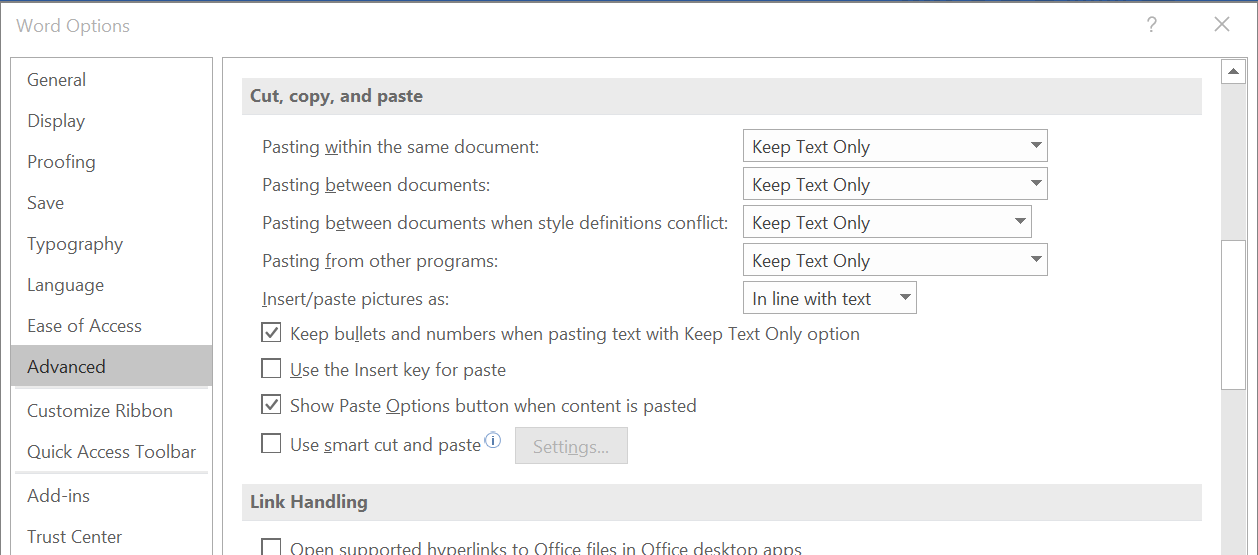Open Pasting from other programs dropdown
This screenshot has width=1258, height=555.
point(895,260)
